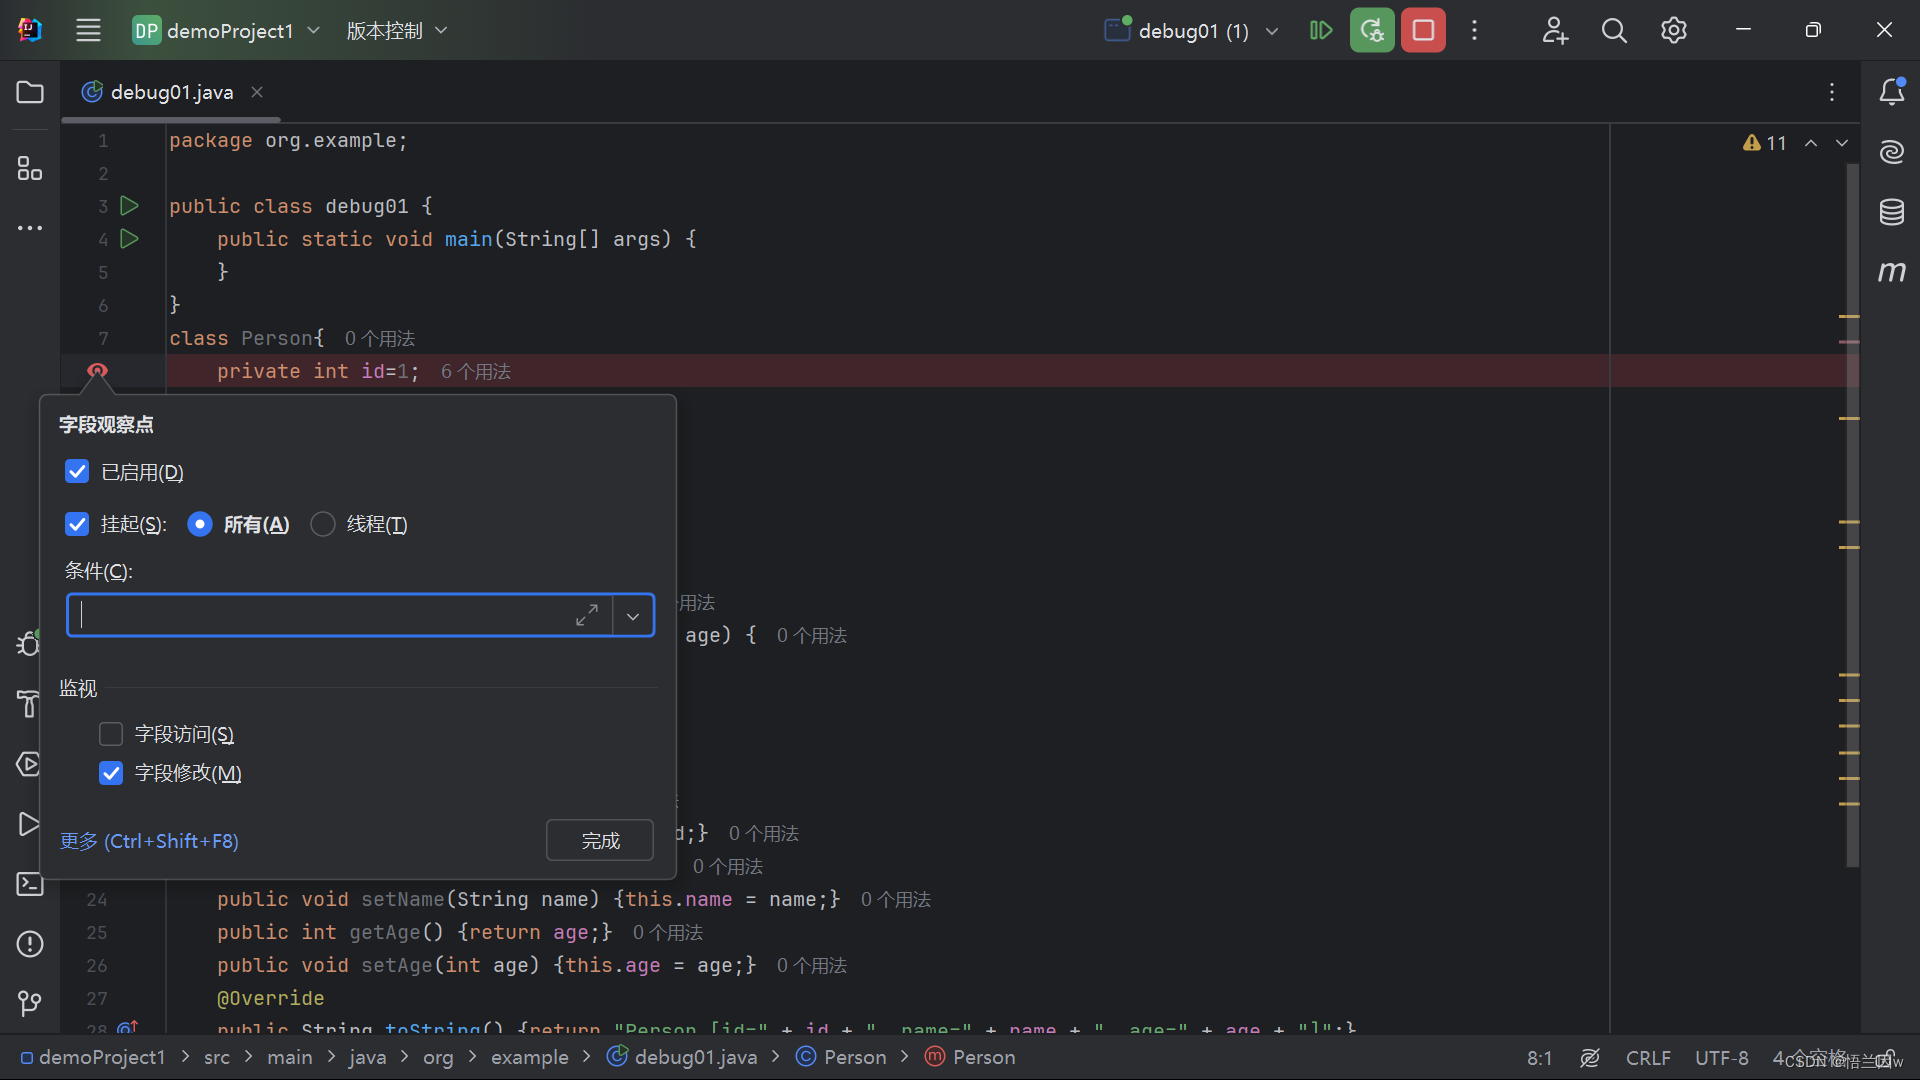The image size is (1920, 1080).
Task: Click the editor vertical scrollbar
Action: click(x=1852, y=515)
